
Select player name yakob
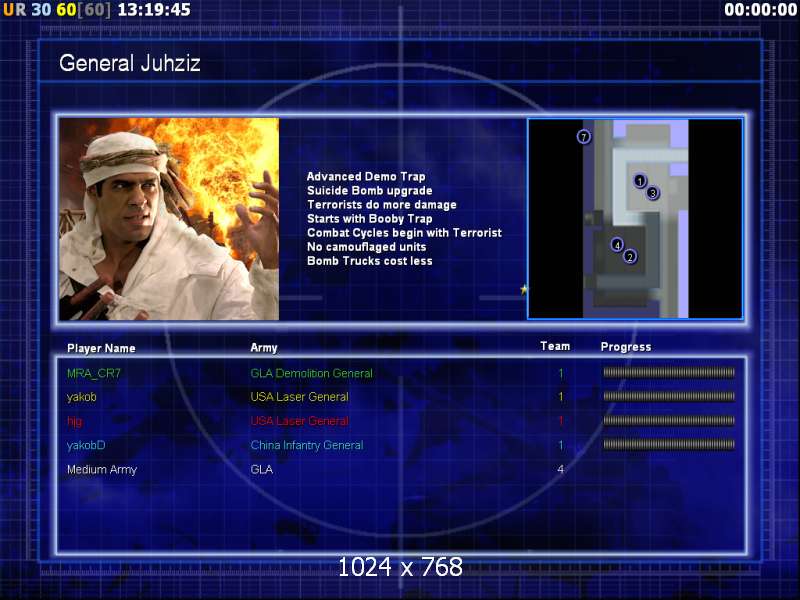click(82, 397)
